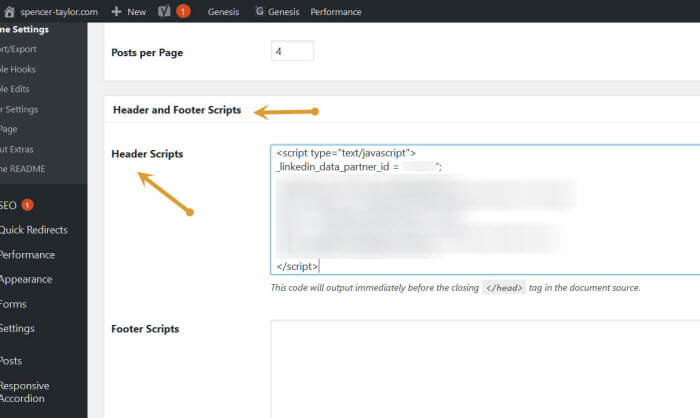This screenshot has width=700, height=418.
Task: Open the Performance menu in admin bar
Action: coord(336,12)
